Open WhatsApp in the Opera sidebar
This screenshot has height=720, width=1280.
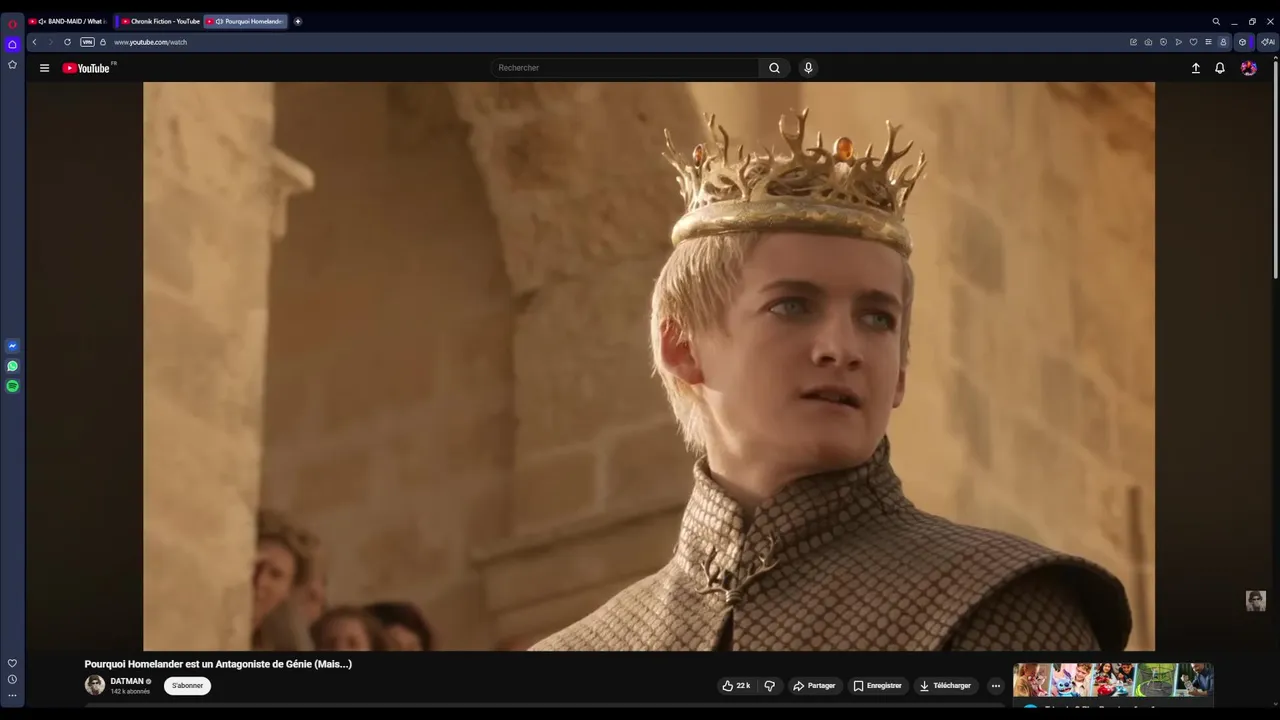[12, 366]
